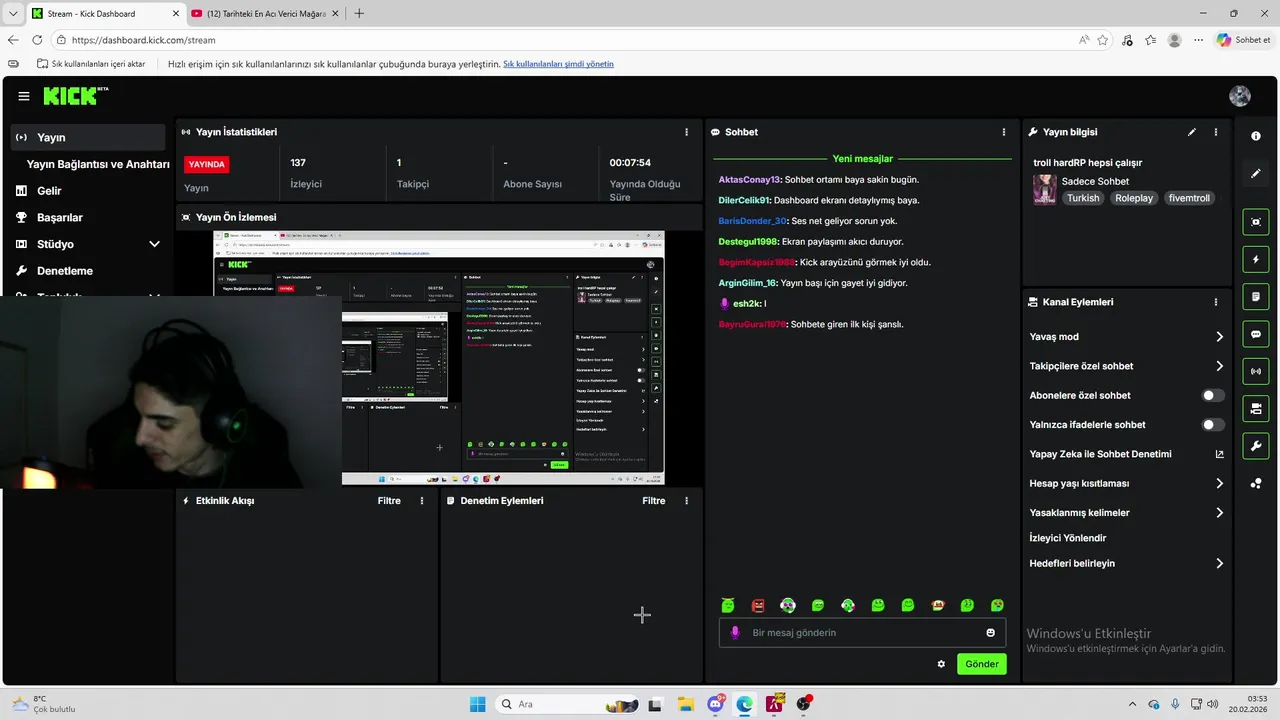The width and height of the screenshot is (1280, 720).
Task: Click the stream preview thumbnail
Action: (439, 358)
